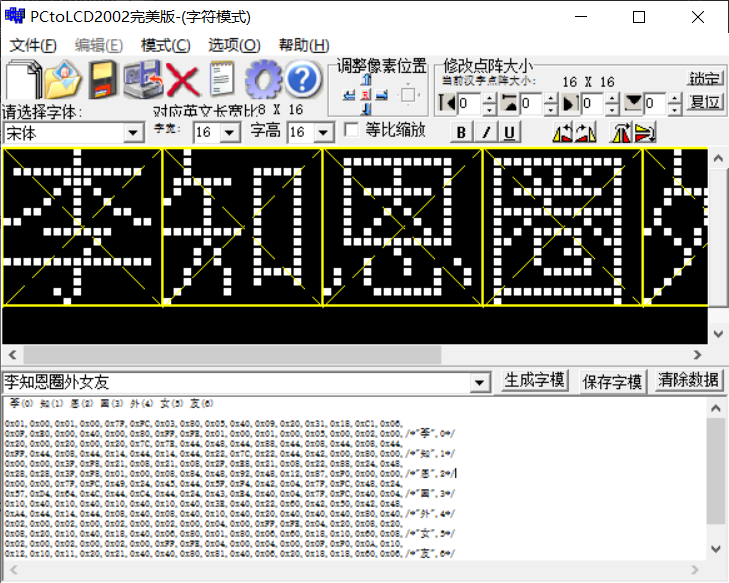Screen dimensions: 729x583
Task: Decrease the top-edge value stepper
Action: 550,109
